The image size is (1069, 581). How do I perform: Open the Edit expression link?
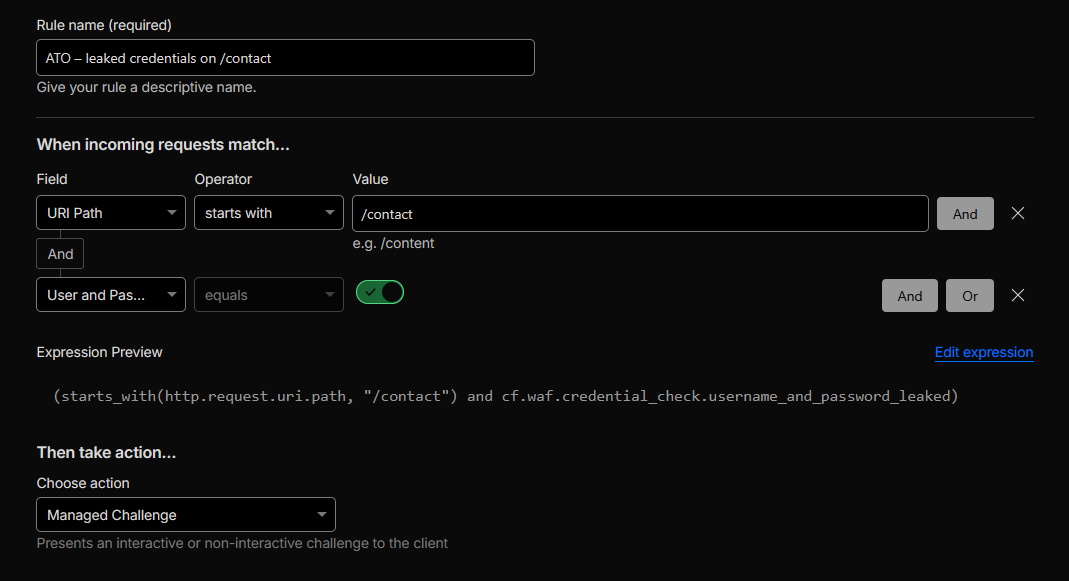point(983,352)
